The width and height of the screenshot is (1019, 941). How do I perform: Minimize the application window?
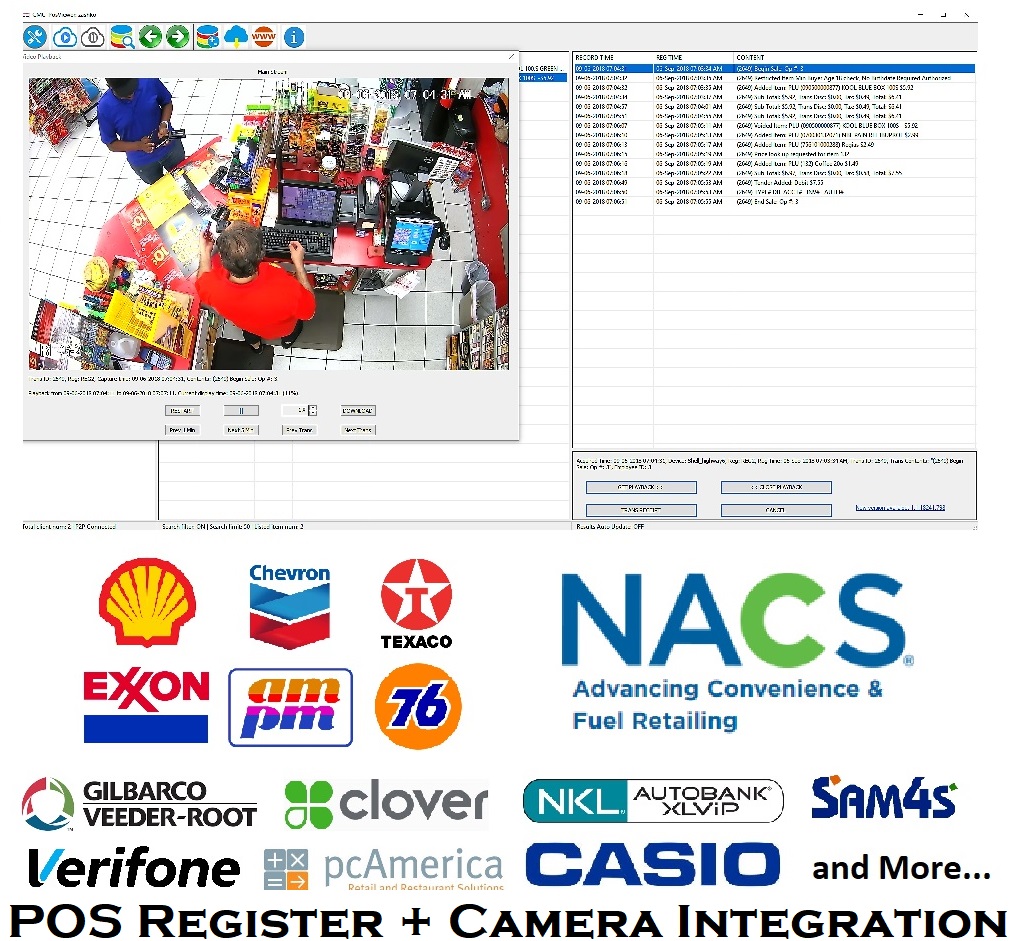pyautogui.click(x=921, y=14)
